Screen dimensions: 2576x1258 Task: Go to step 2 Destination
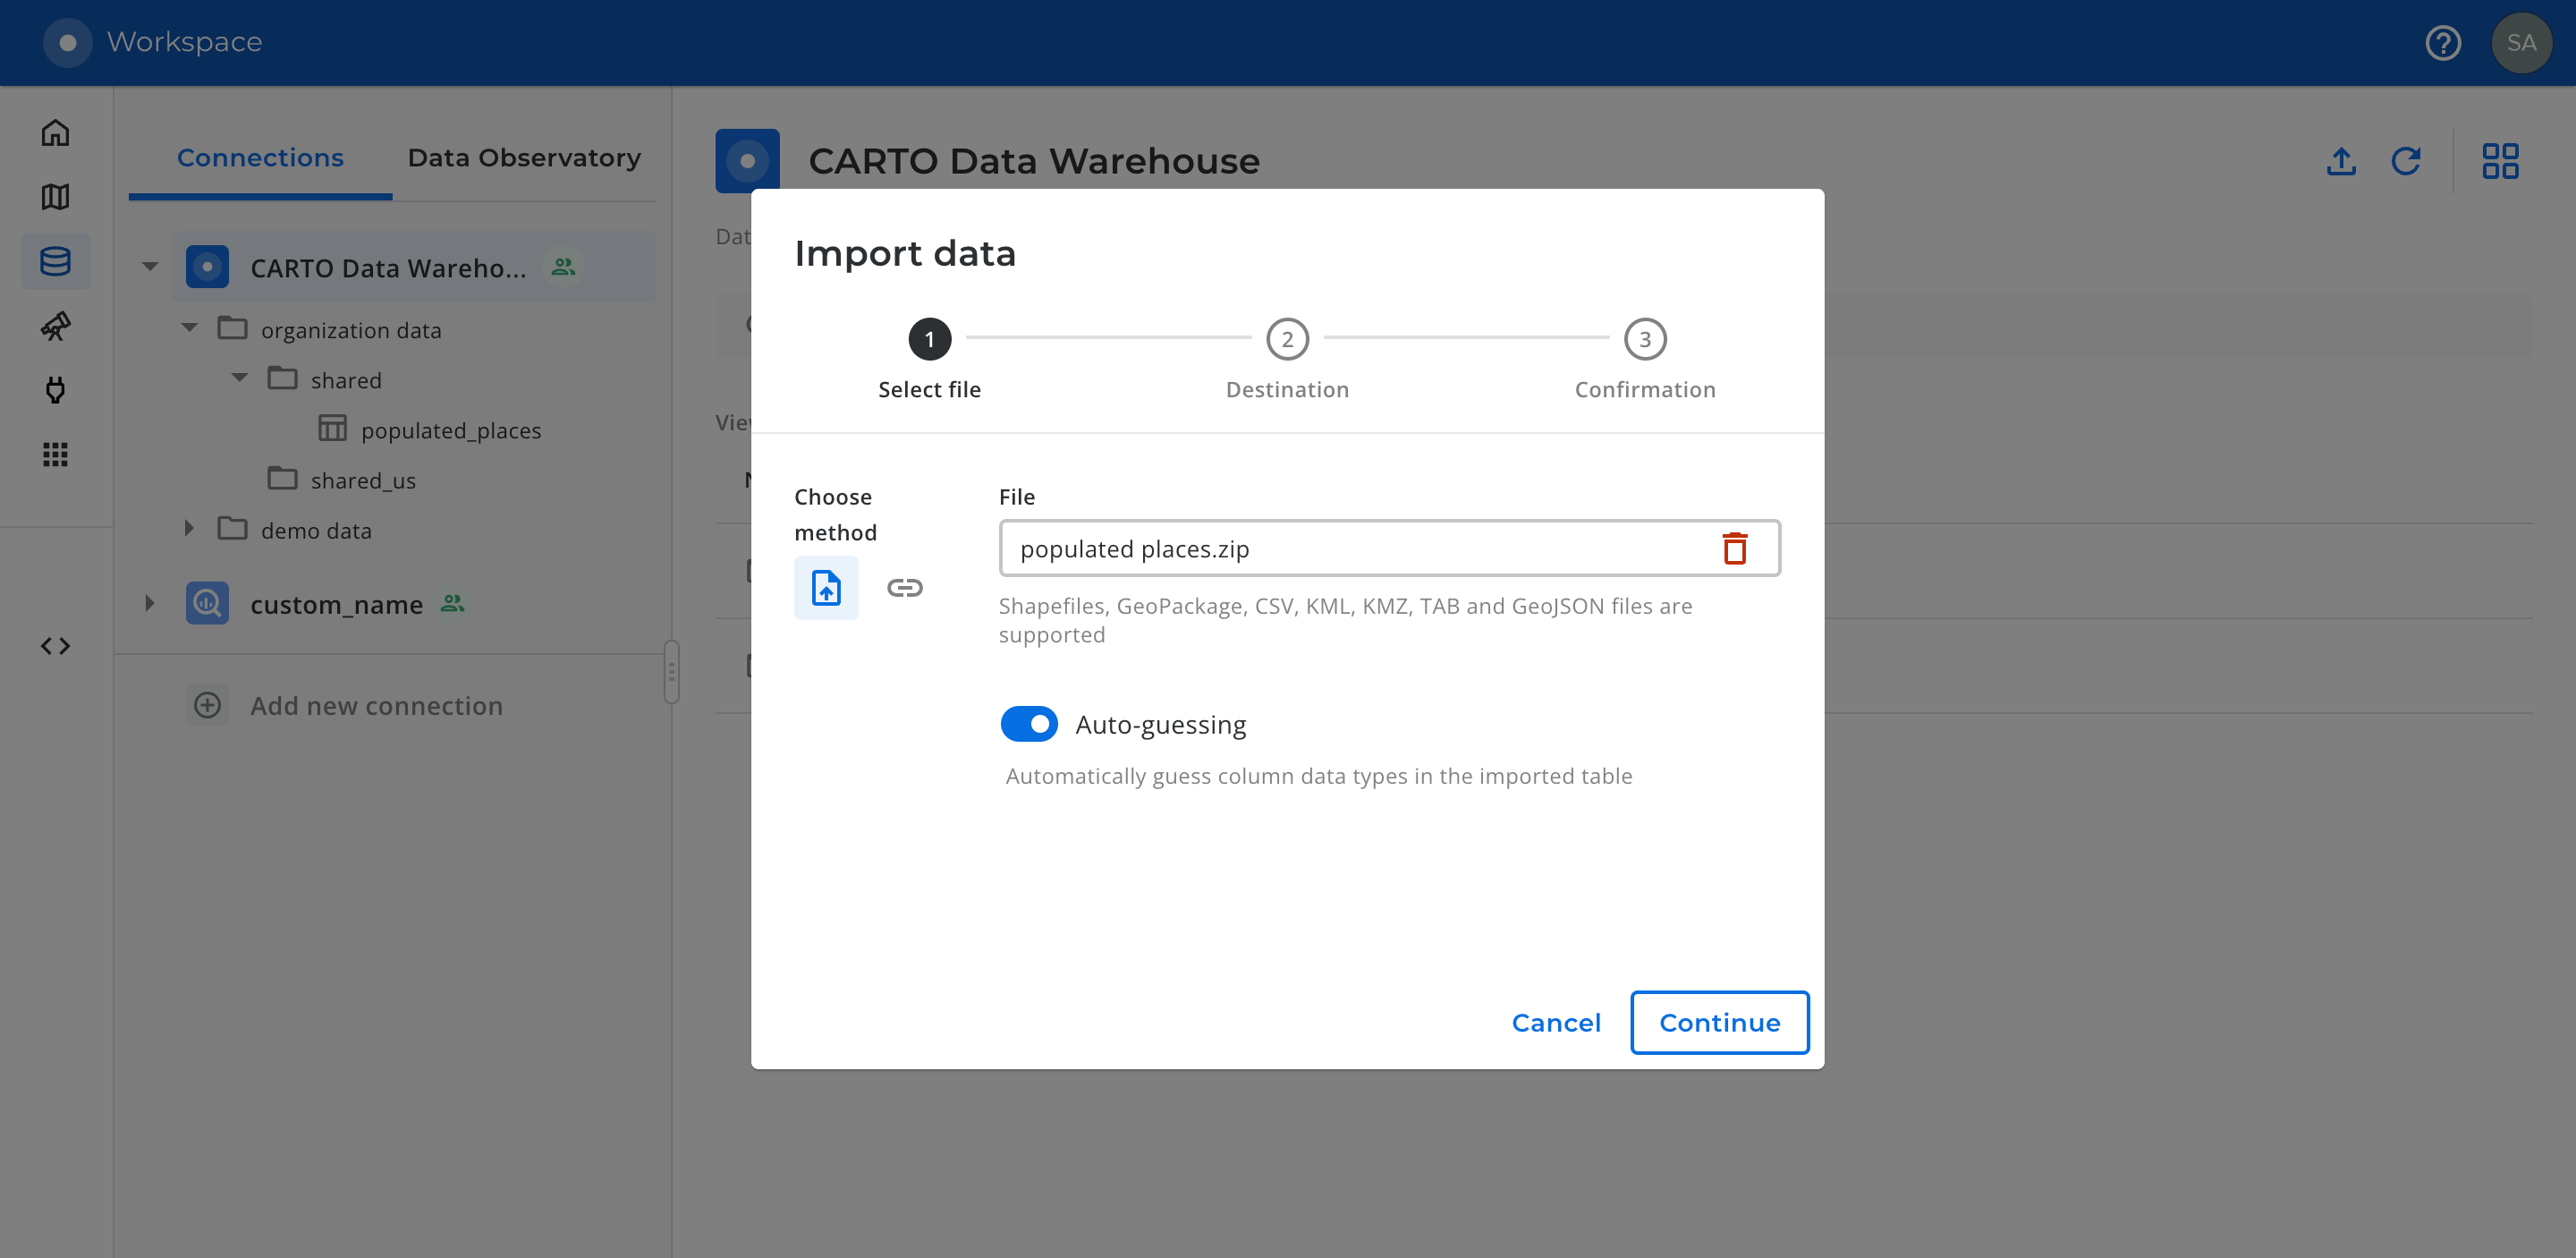point(1287,359)
